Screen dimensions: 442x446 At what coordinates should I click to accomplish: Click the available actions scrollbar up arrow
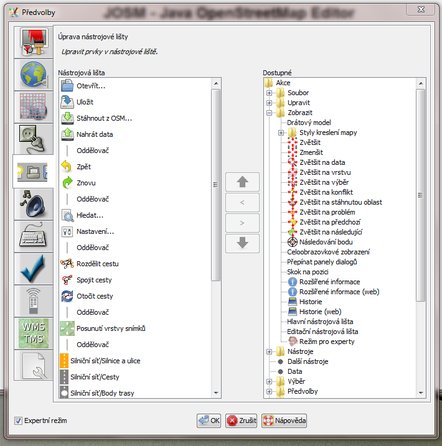coord(421,83)
